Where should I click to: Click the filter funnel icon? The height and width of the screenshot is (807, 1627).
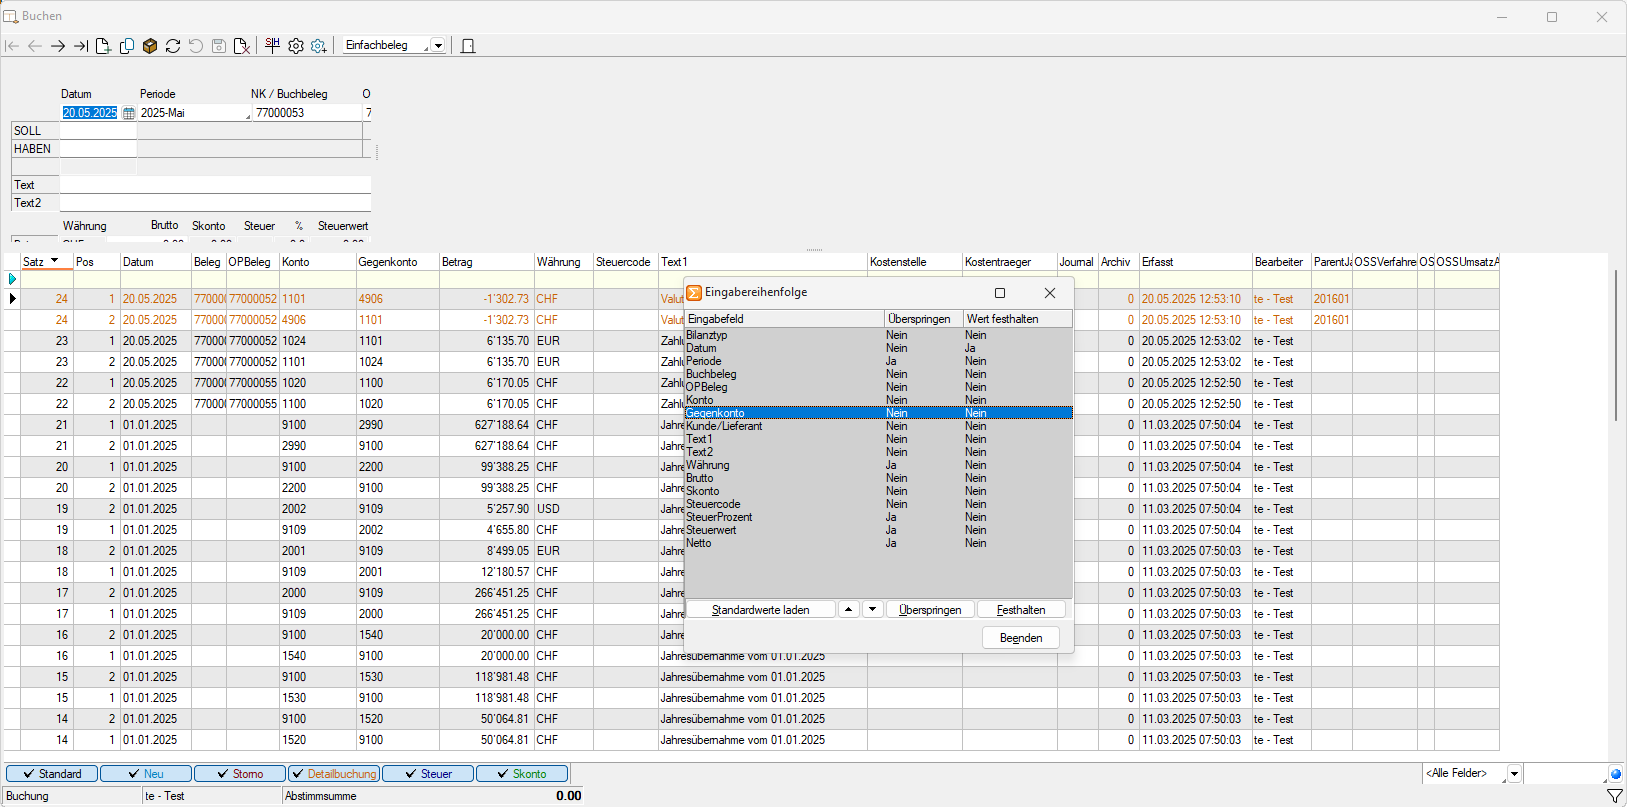click(x=1614, y=796)
